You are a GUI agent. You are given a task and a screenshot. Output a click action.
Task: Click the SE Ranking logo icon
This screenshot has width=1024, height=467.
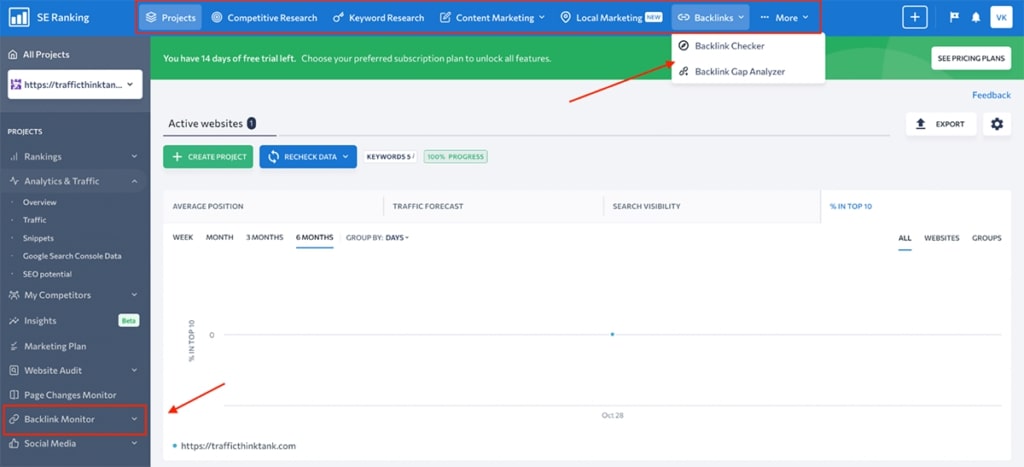pos(18,18)
